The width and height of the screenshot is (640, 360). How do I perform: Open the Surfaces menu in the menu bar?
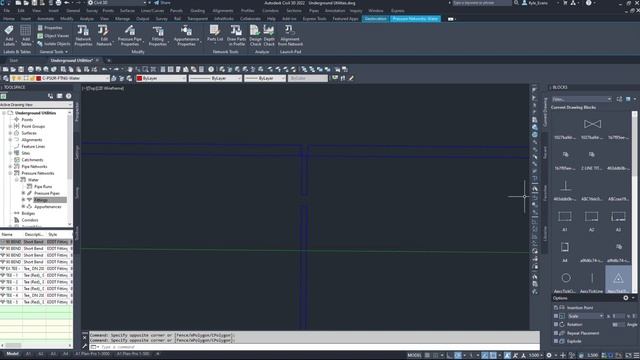pos(127,11)
